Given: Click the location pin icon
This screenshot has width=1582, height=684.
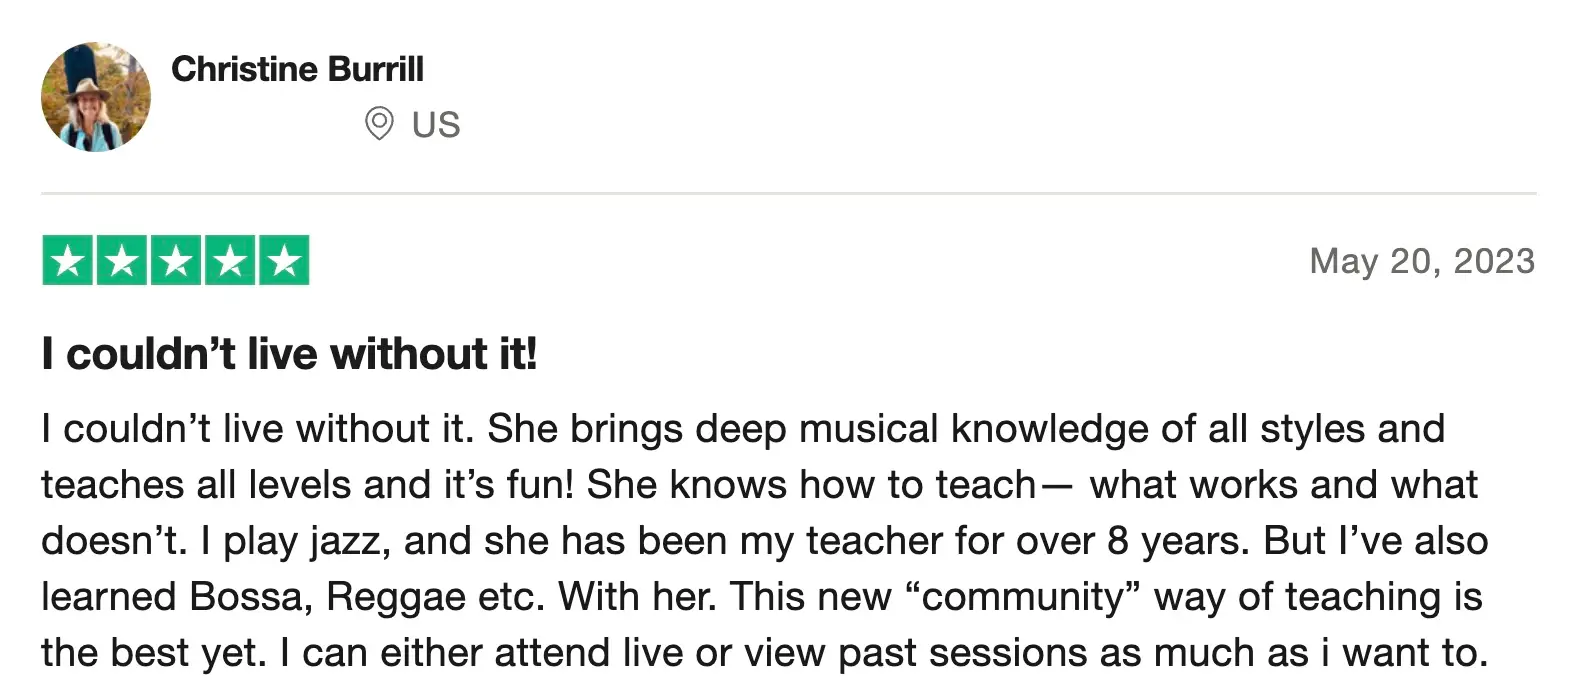Looking at the screenshot, I should pos(379,124).
